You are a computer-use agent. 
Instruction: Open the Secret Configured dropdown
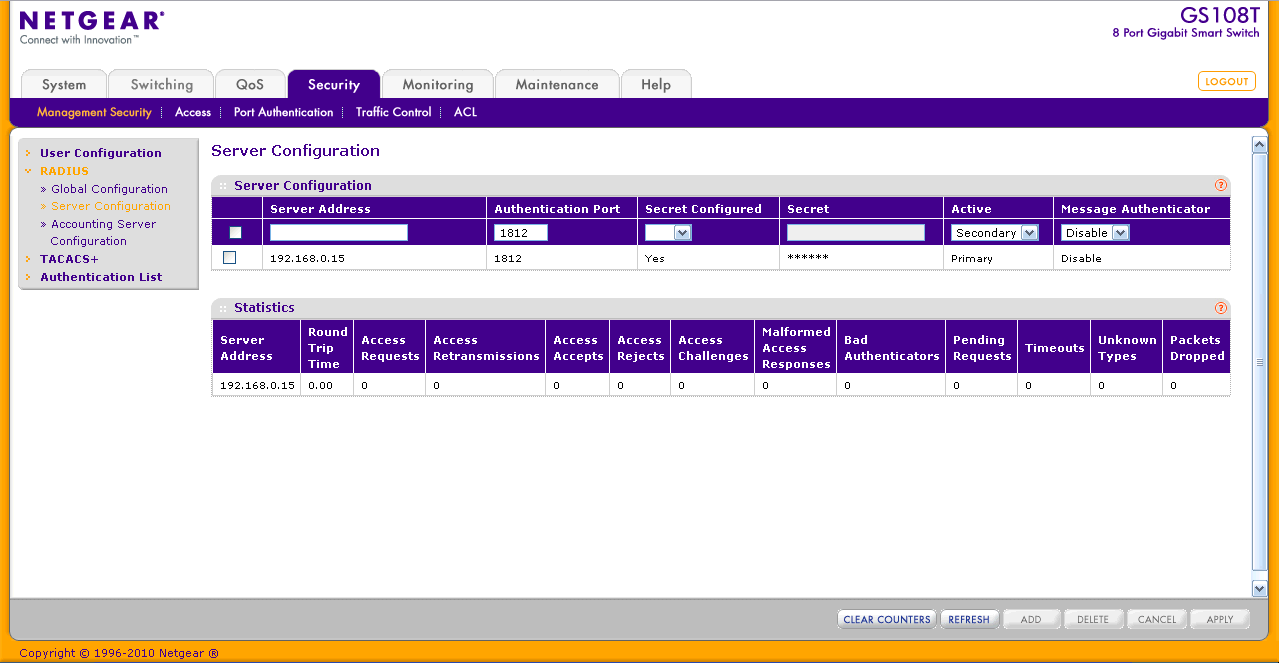click(x=669, y=233)
